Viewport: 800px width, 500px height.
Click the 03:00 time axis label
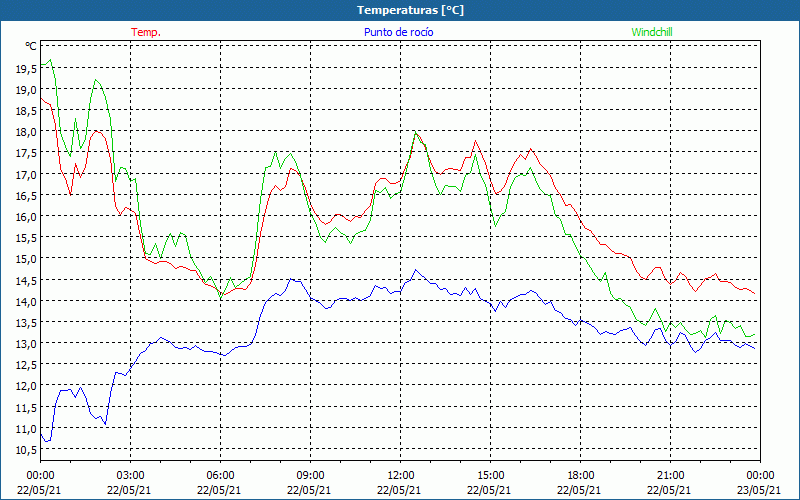point(131,476)
